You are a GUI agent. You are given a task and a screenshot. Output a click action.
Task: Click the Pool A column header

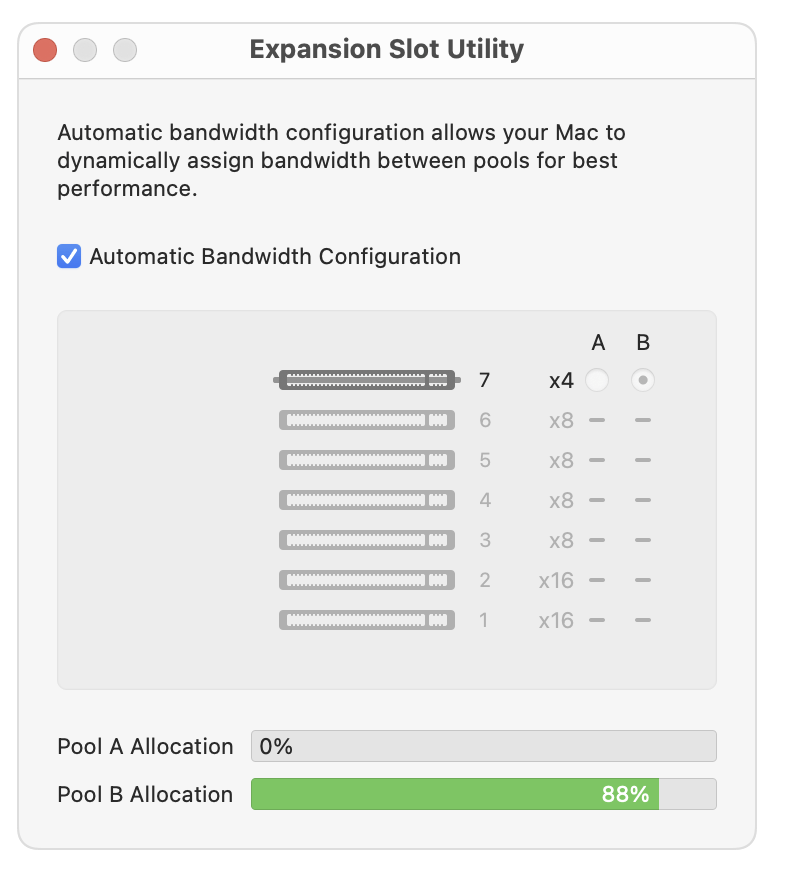(x=598, y=342)
